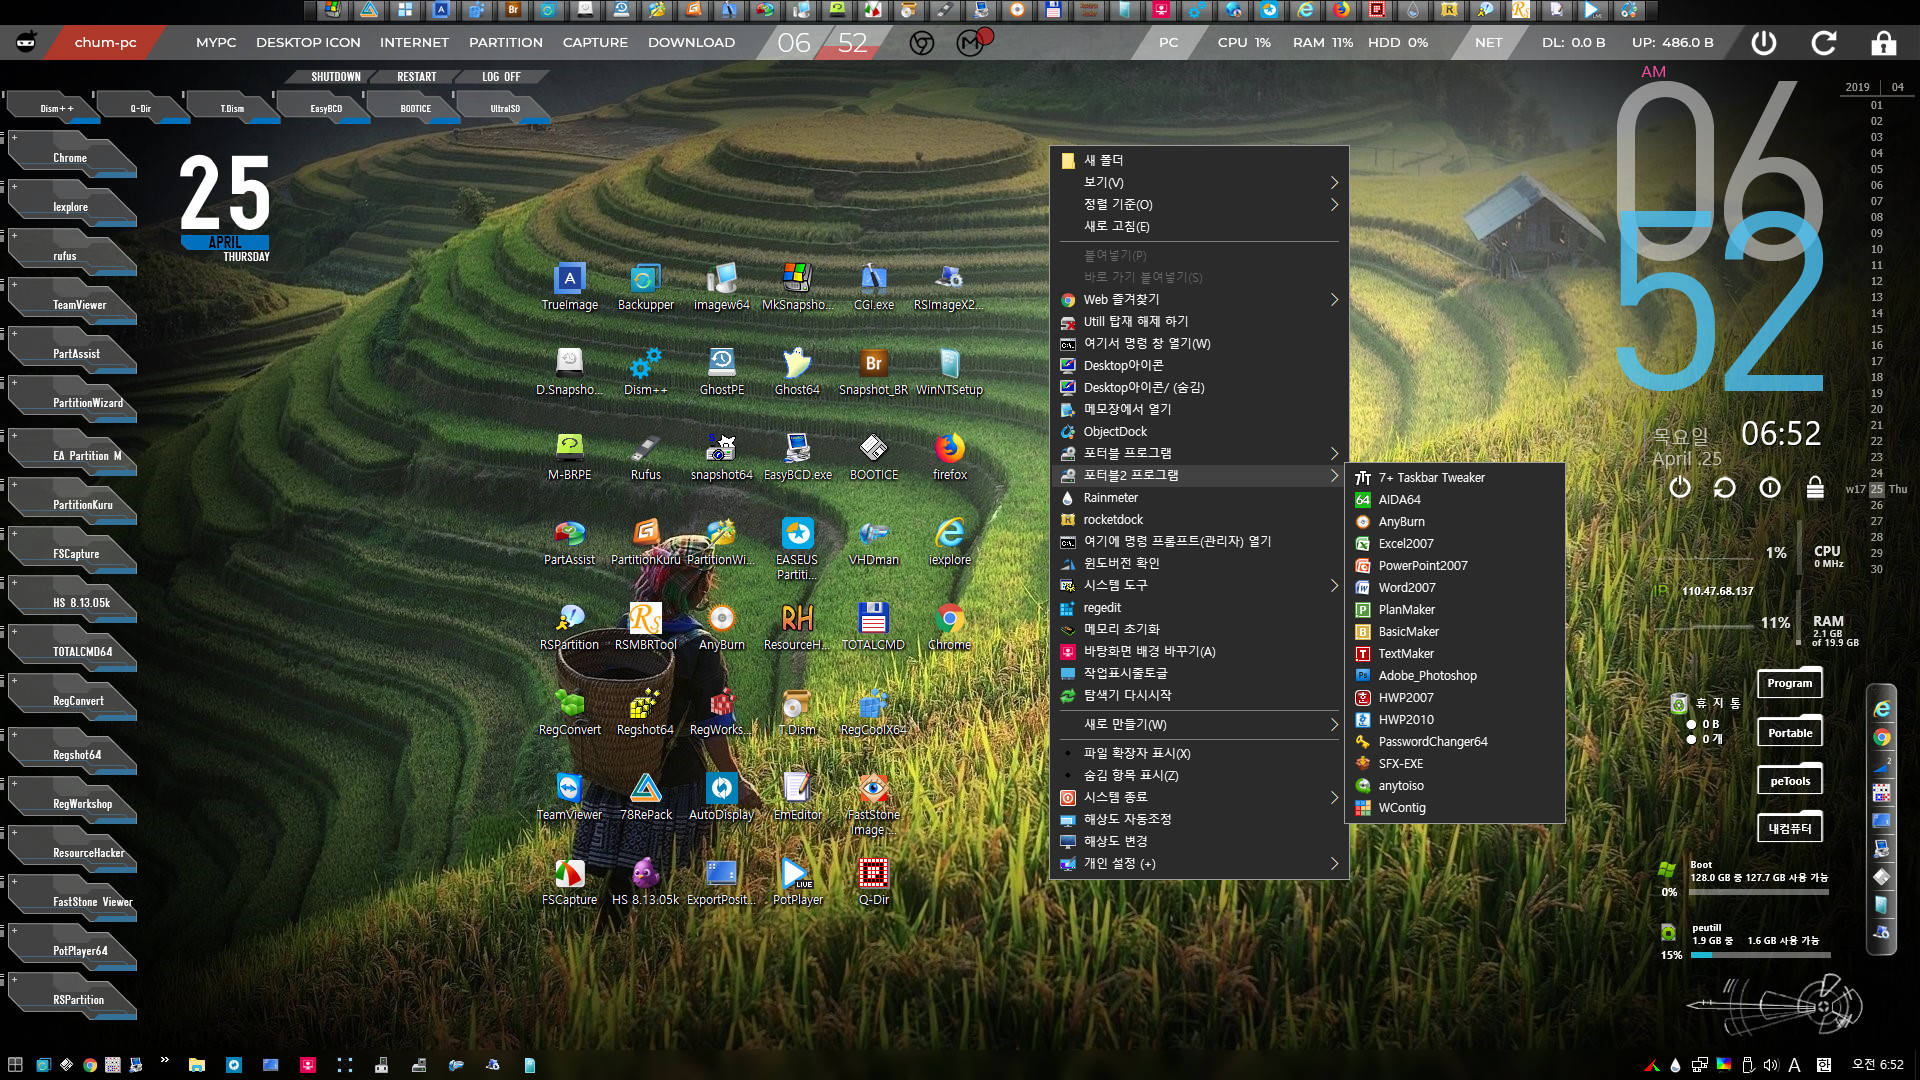Image resolution: width=1920 pixels, height=1080 pixels.
Task: Click the PARTITION top bar item
Action: coord(506,42)
